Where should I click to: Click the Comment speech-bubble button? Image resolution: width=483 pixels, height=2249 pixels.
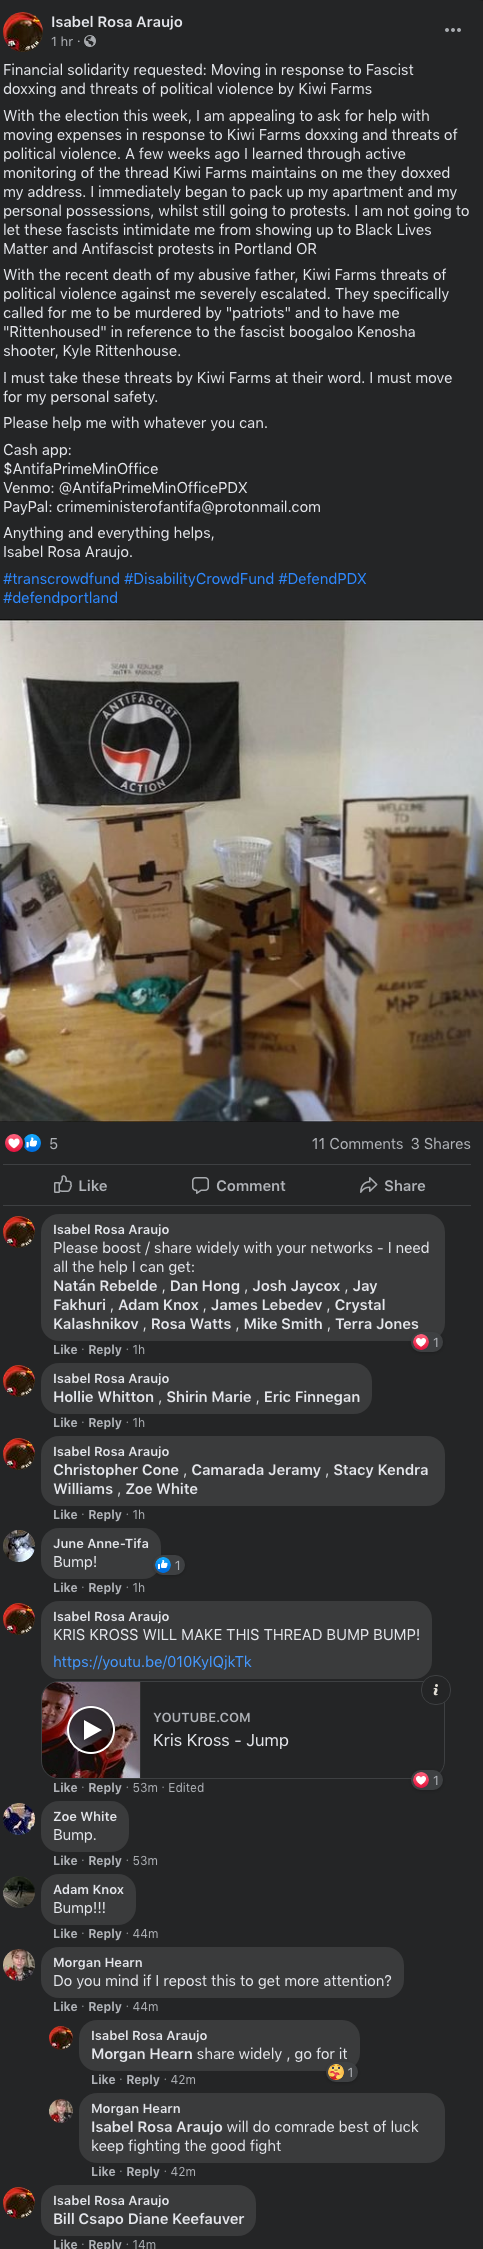click(238, 1185)
